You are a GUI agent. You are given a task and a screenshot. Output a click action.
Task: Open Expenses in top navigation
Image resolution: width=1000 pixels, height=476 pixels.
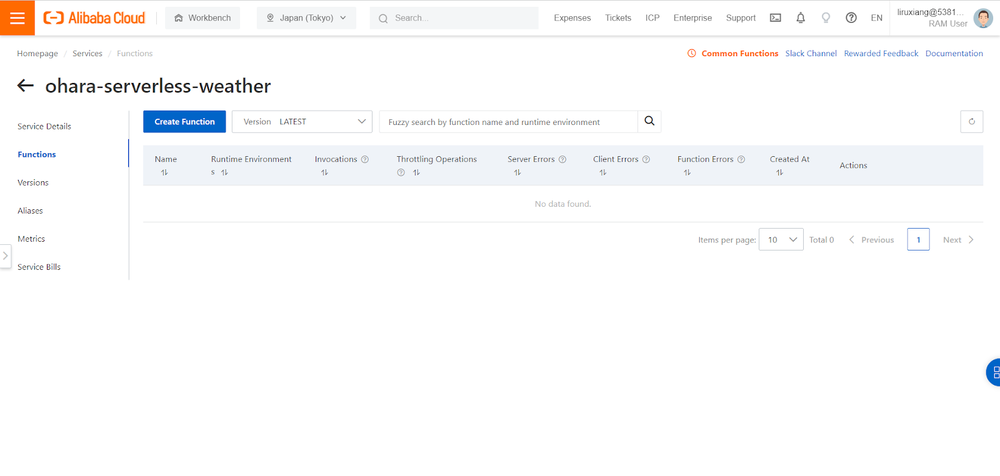coord(572,18)
